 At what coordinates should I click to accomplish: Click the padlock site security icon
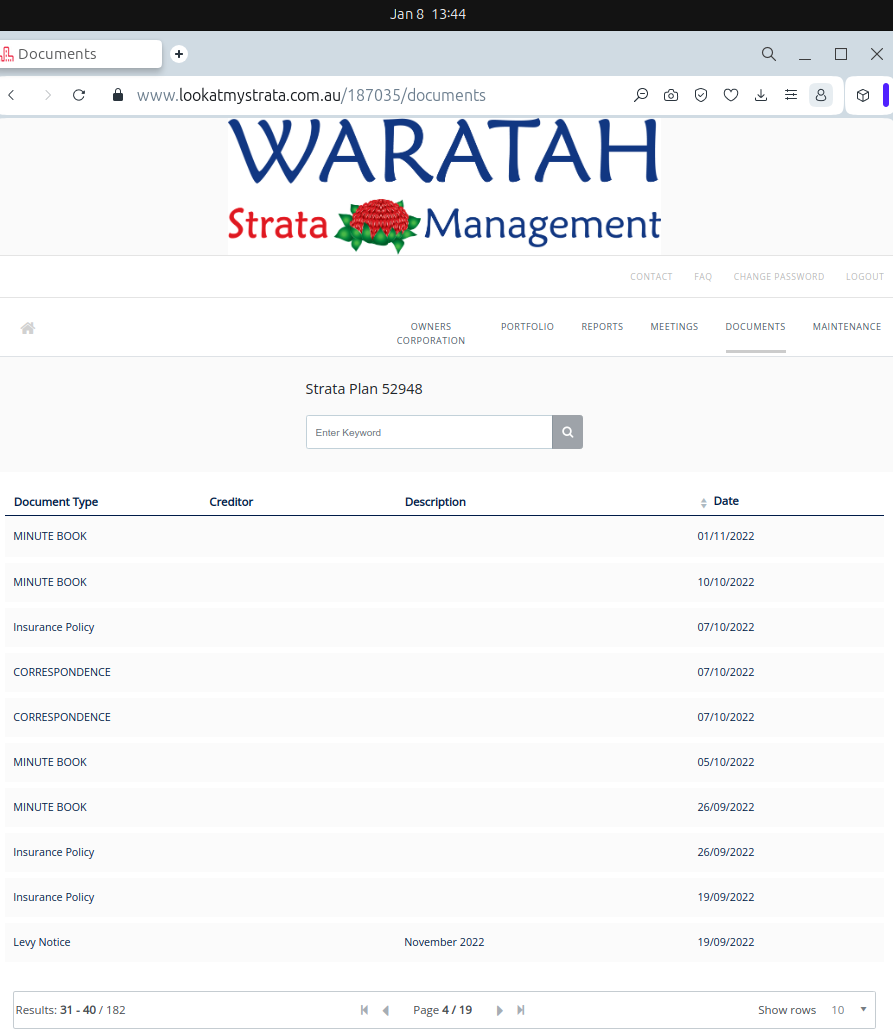pyautogui.click(x=118, y=95)
